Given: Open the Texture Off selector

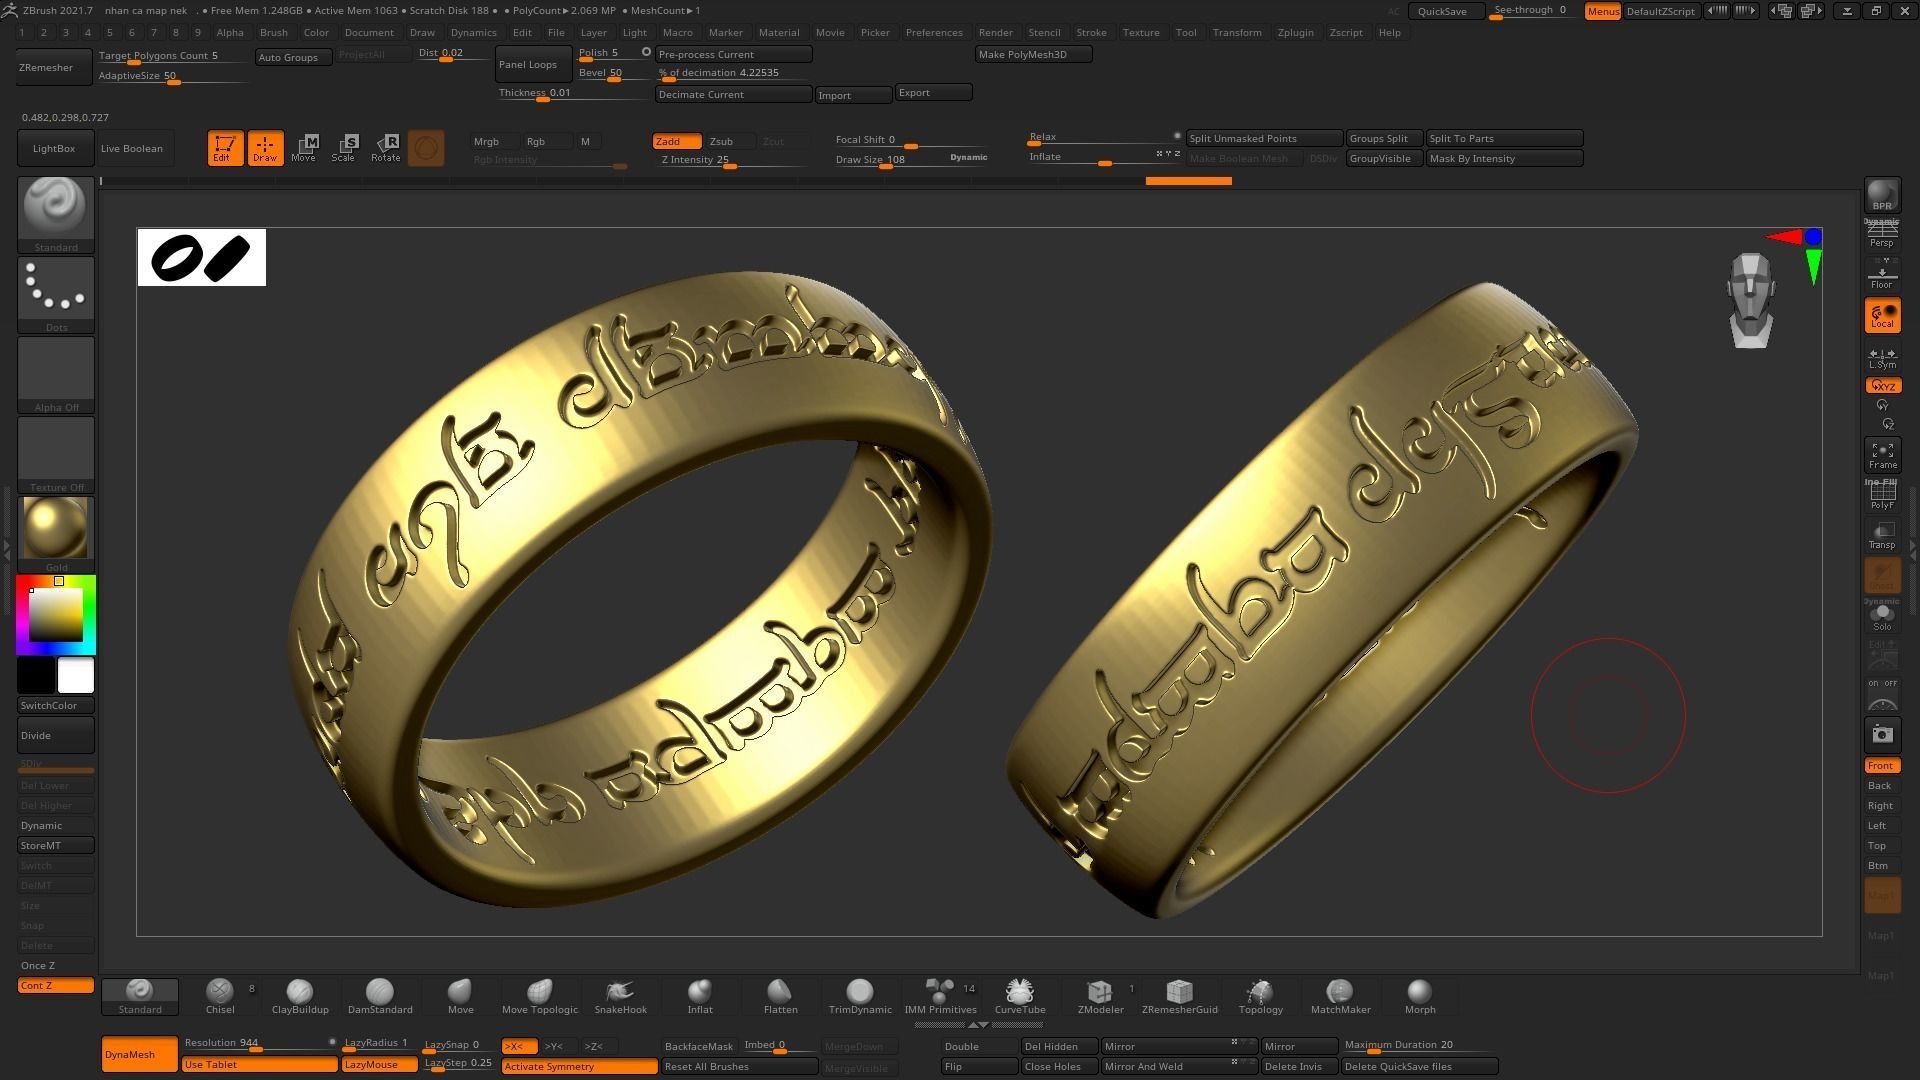Looking at the screenshot, I should pyautogui.click(x=56, y=455).
